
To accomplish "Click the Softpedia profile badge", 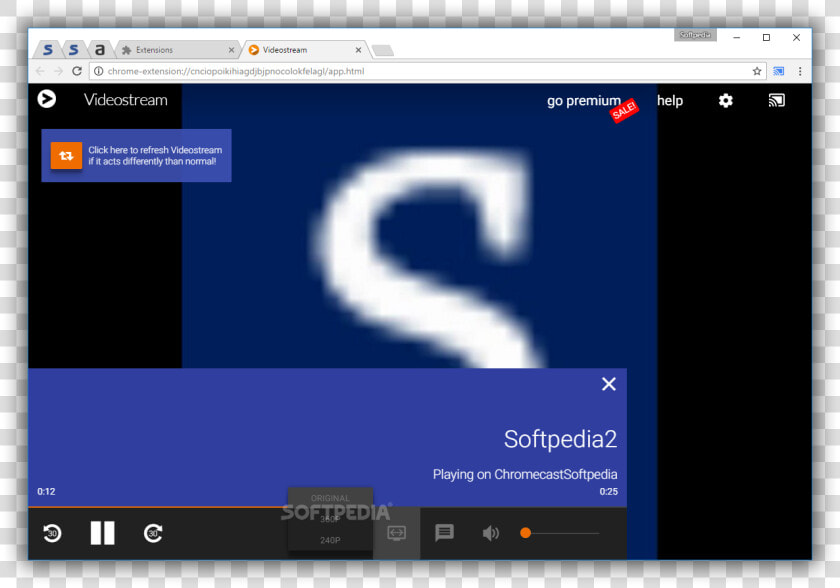I will [695, 35].
